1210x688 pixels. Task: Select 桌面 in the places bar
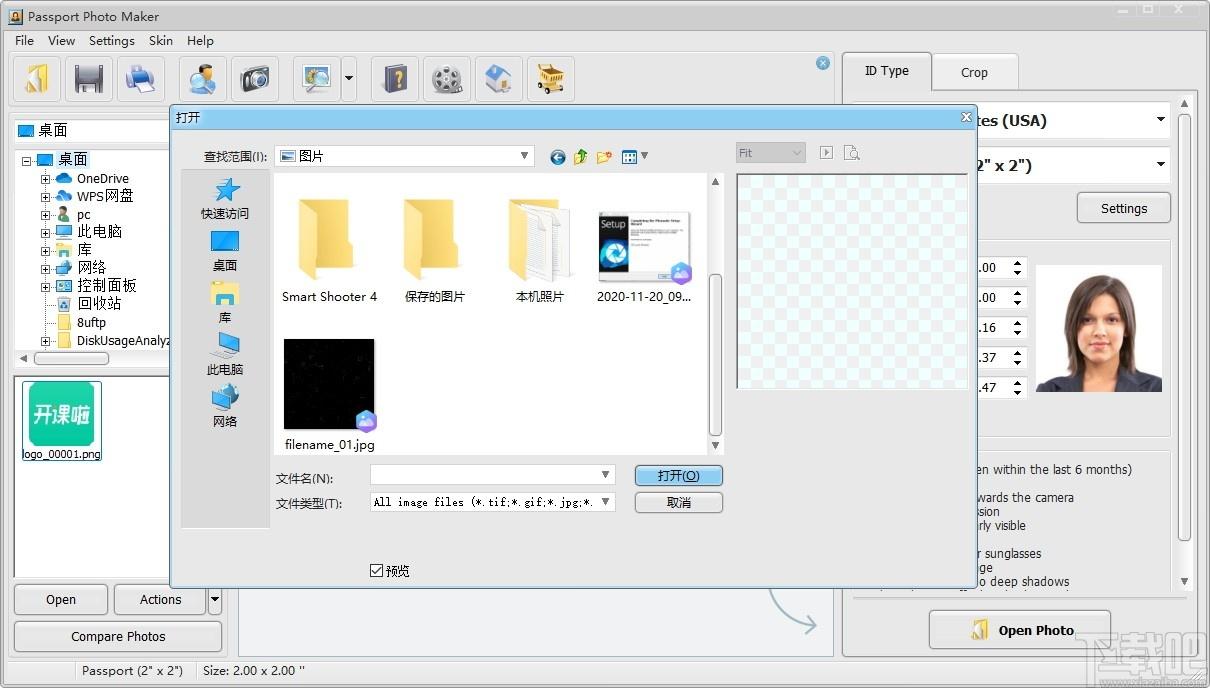(225, 251)
